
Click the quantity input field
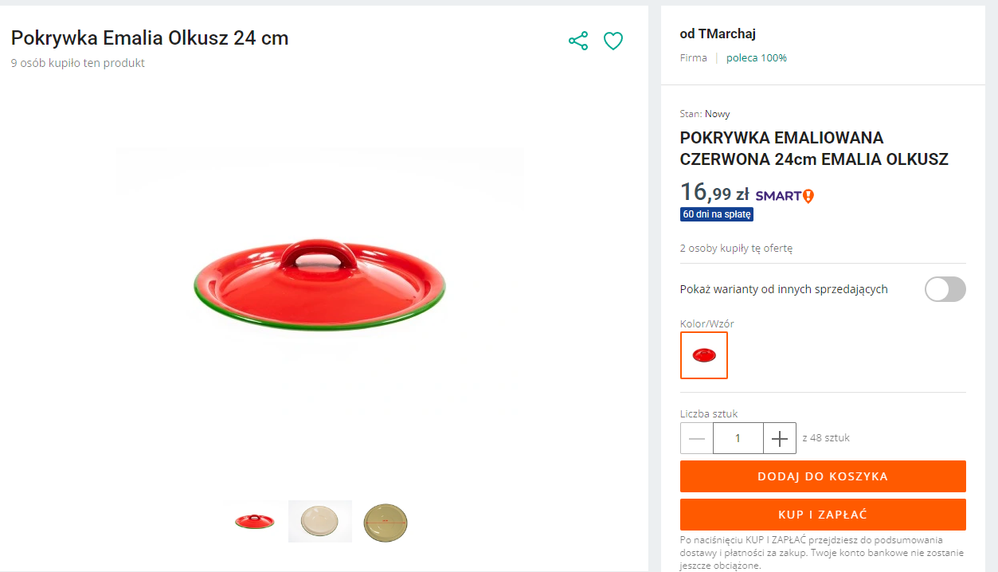point(738,438)
